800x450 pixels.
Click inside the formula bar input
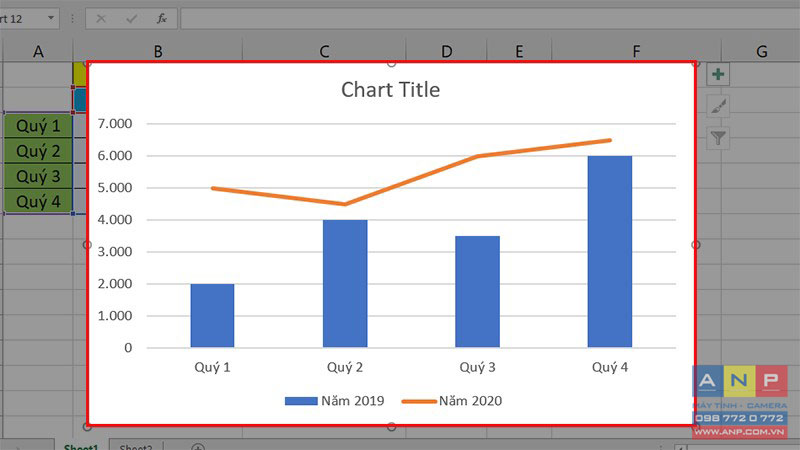tap(490, 19)
